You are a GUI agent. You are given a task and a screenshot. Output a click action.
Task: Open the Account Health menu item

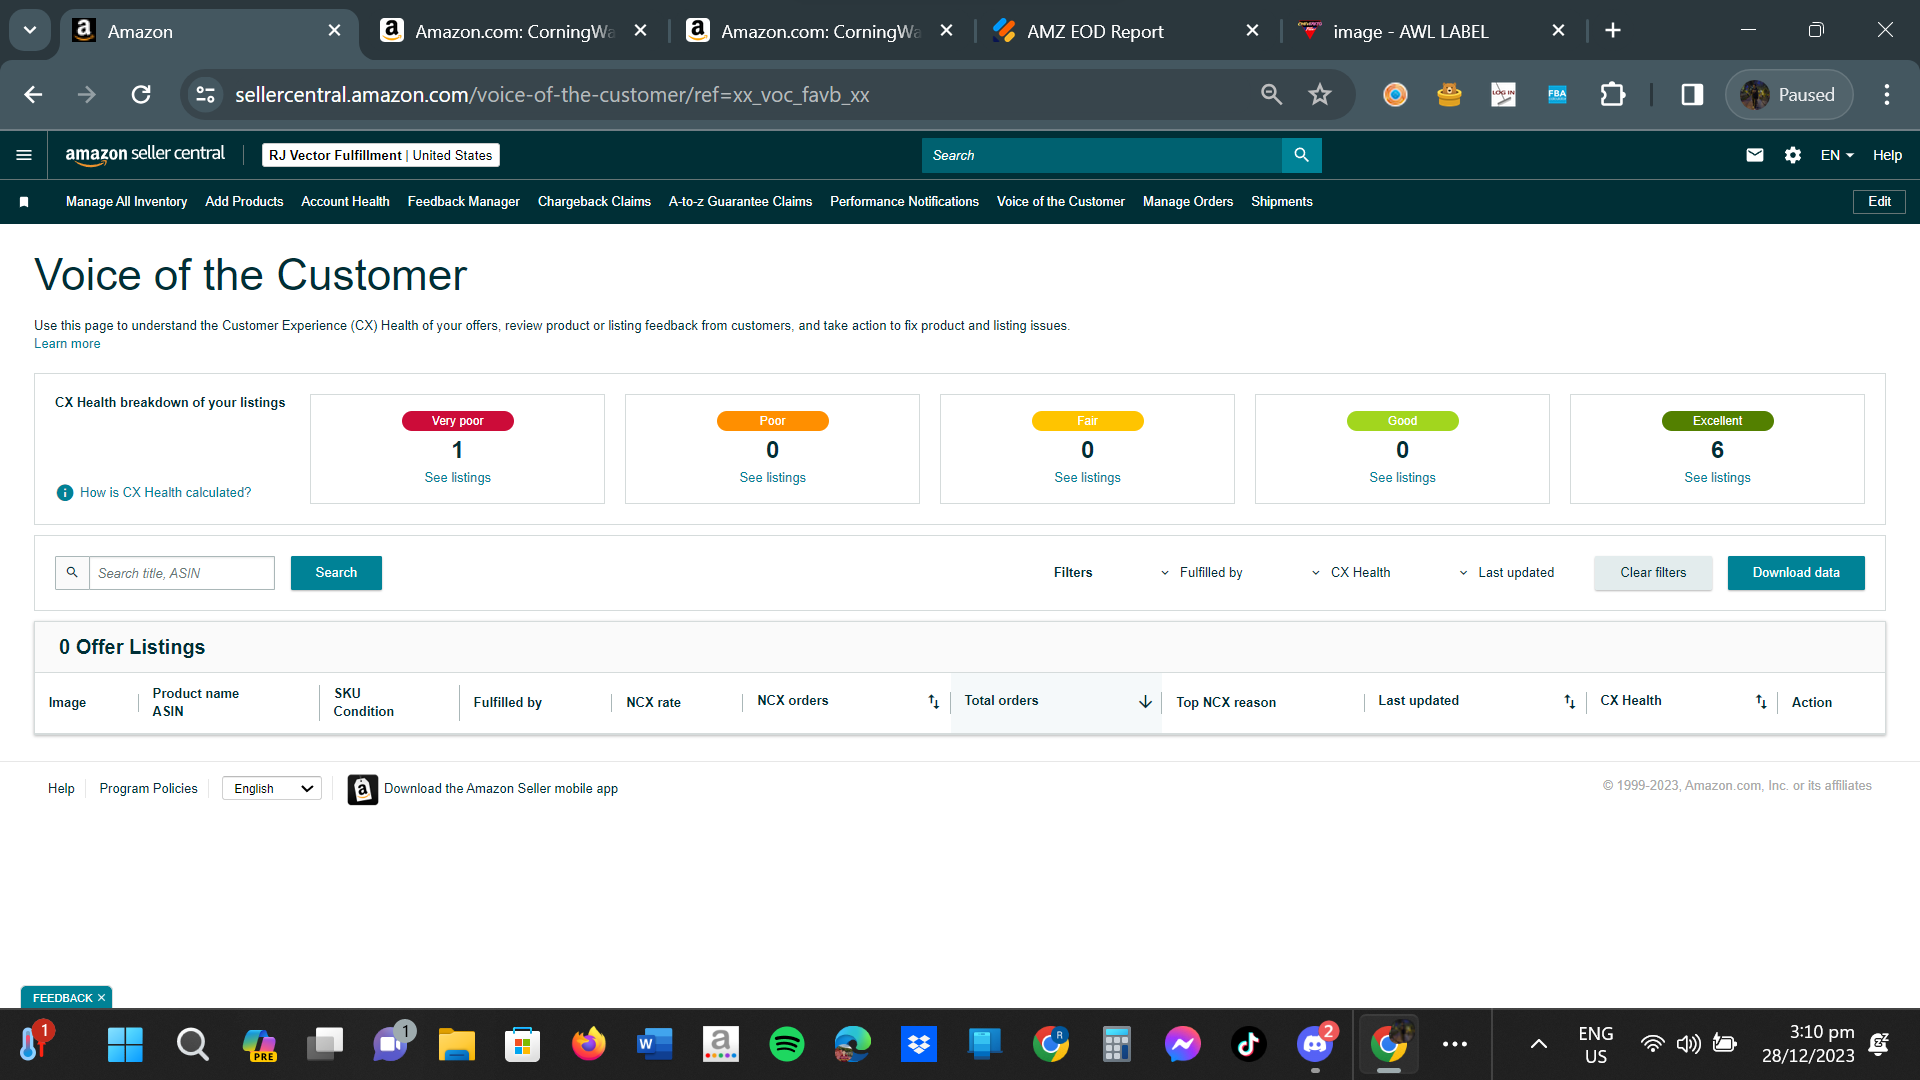click(x=345, y=202)
